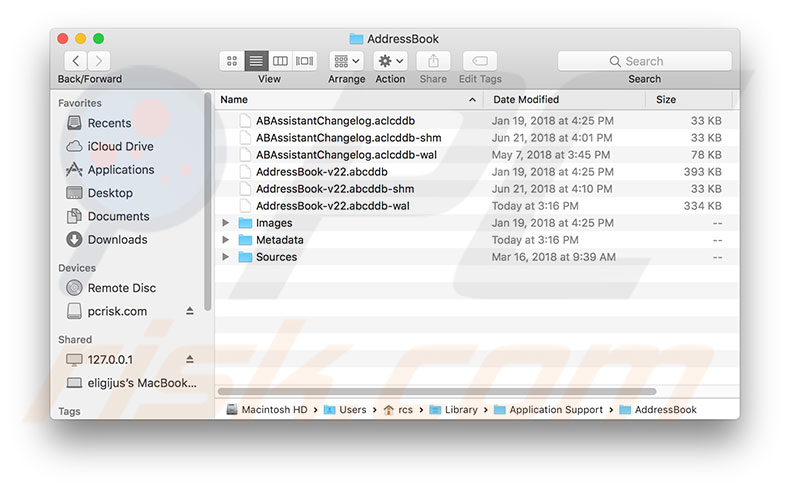The height and width of the screenshot is (491, 790).
Task: Select file ABAssistantChangelog.aclcddb
Action: click(335, 121)
